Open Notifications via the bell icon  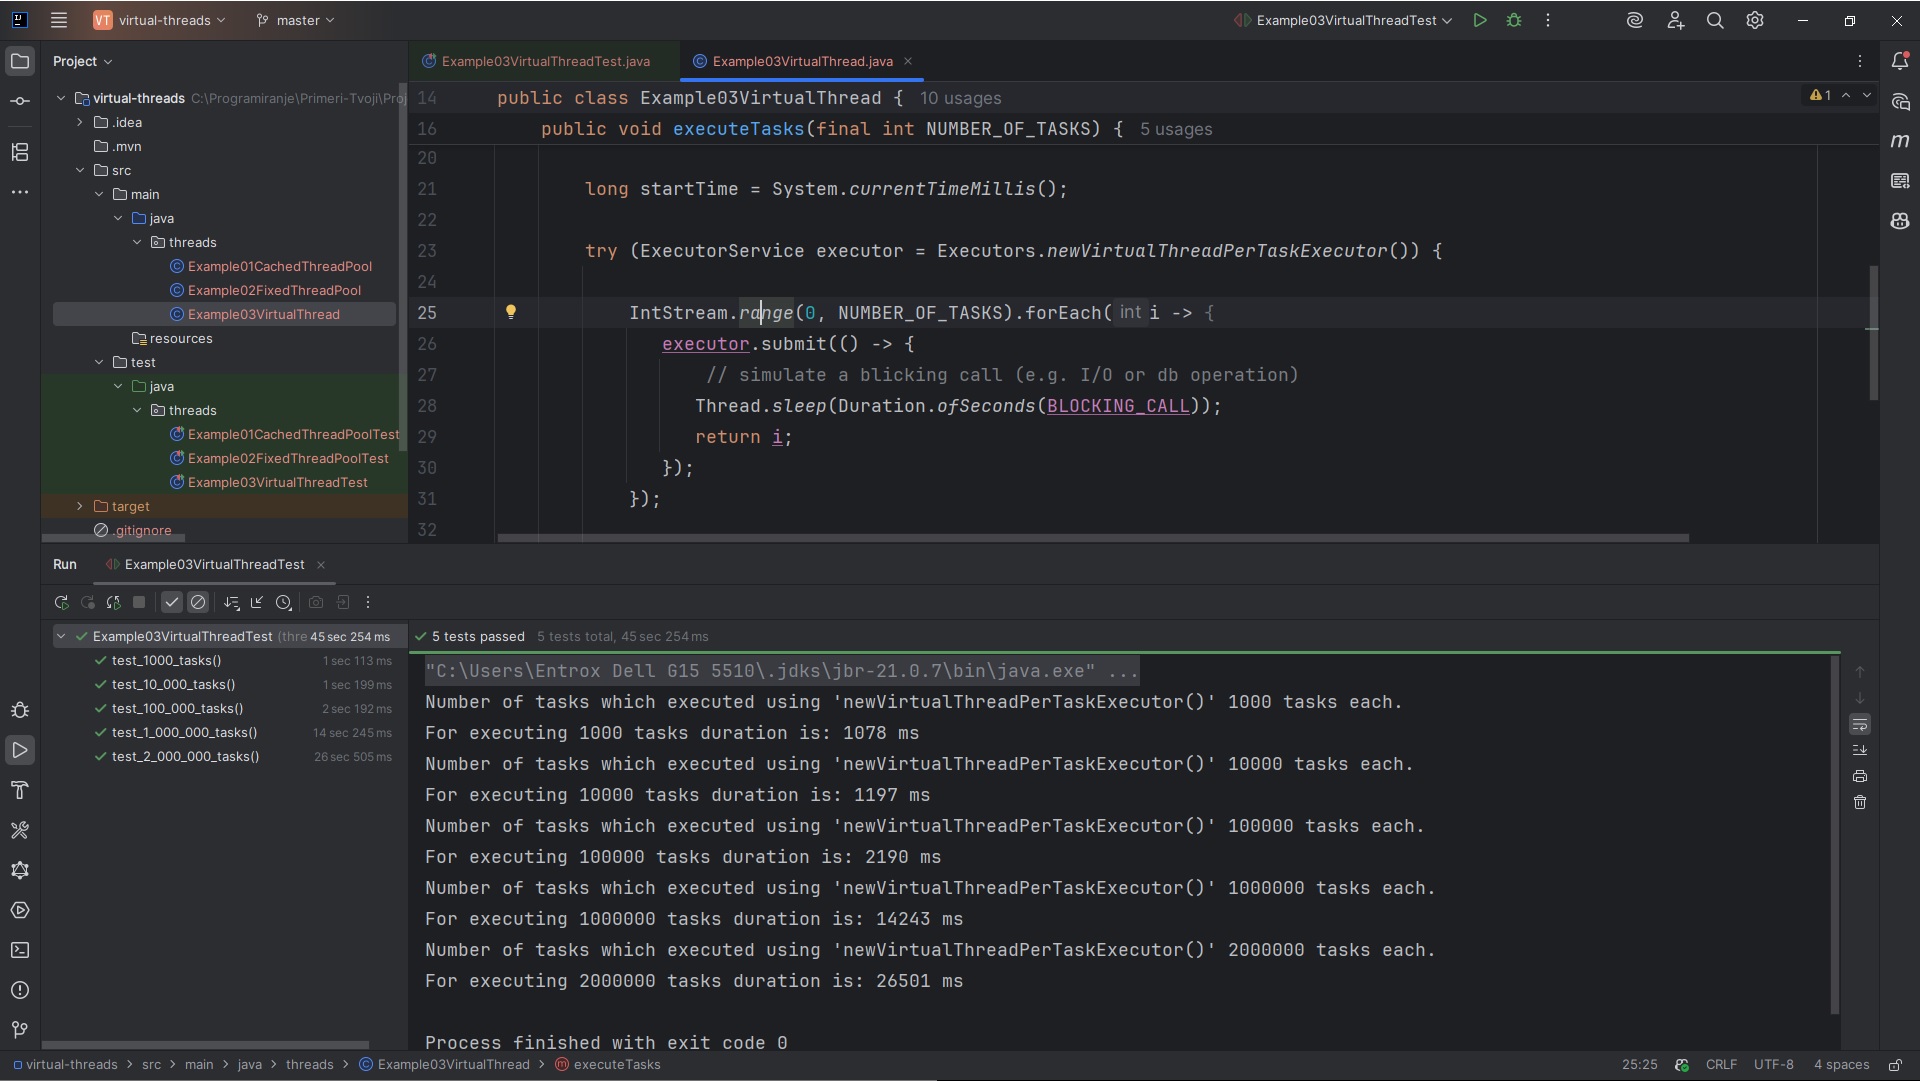click(1902, 61)
